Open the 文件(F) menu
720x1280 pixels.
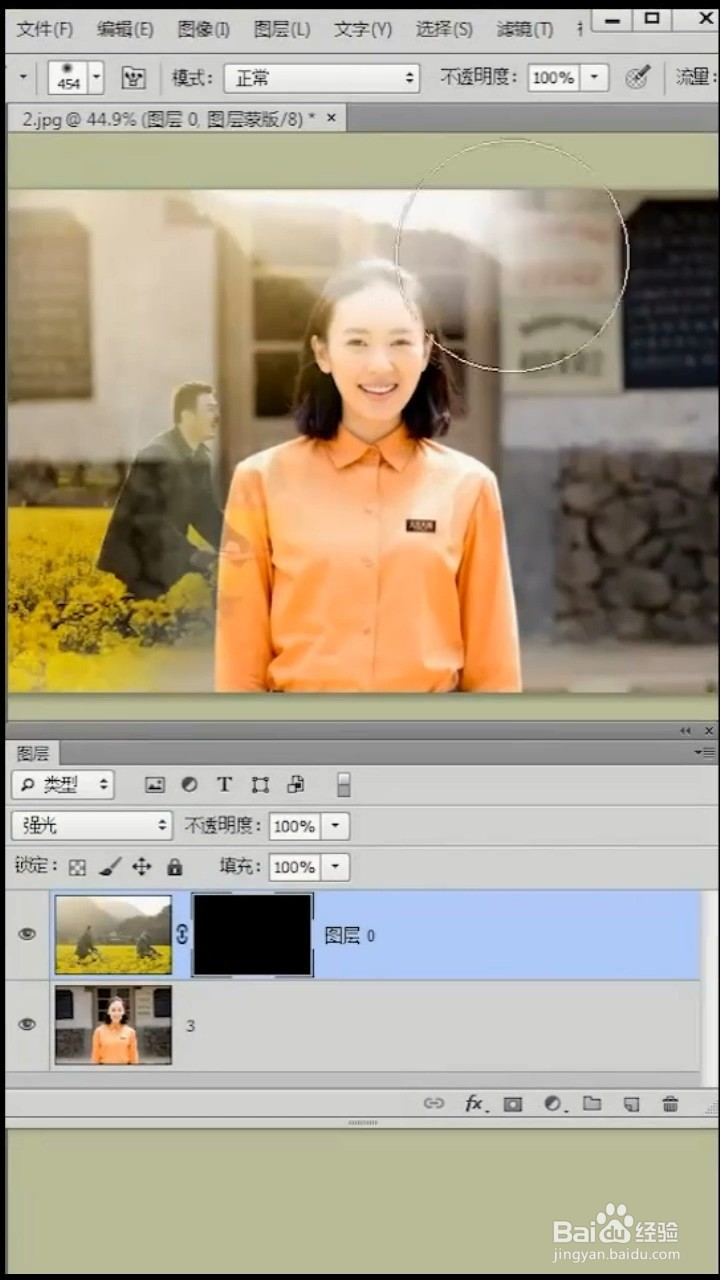tap(46, 29)
